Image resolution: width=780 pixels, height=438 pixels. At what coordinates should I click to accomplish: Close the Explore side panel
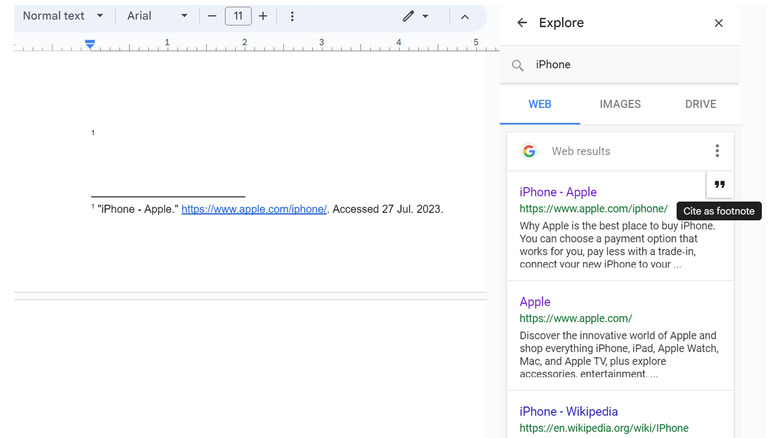tap(718, 23)
